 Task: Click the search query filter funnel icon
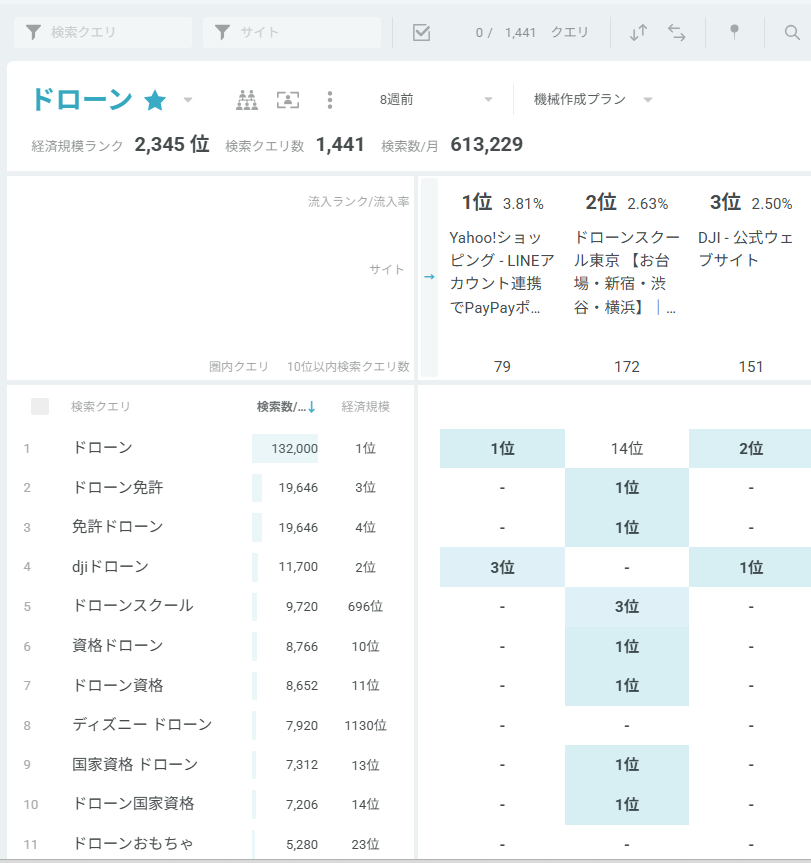(x=34, y=32)
